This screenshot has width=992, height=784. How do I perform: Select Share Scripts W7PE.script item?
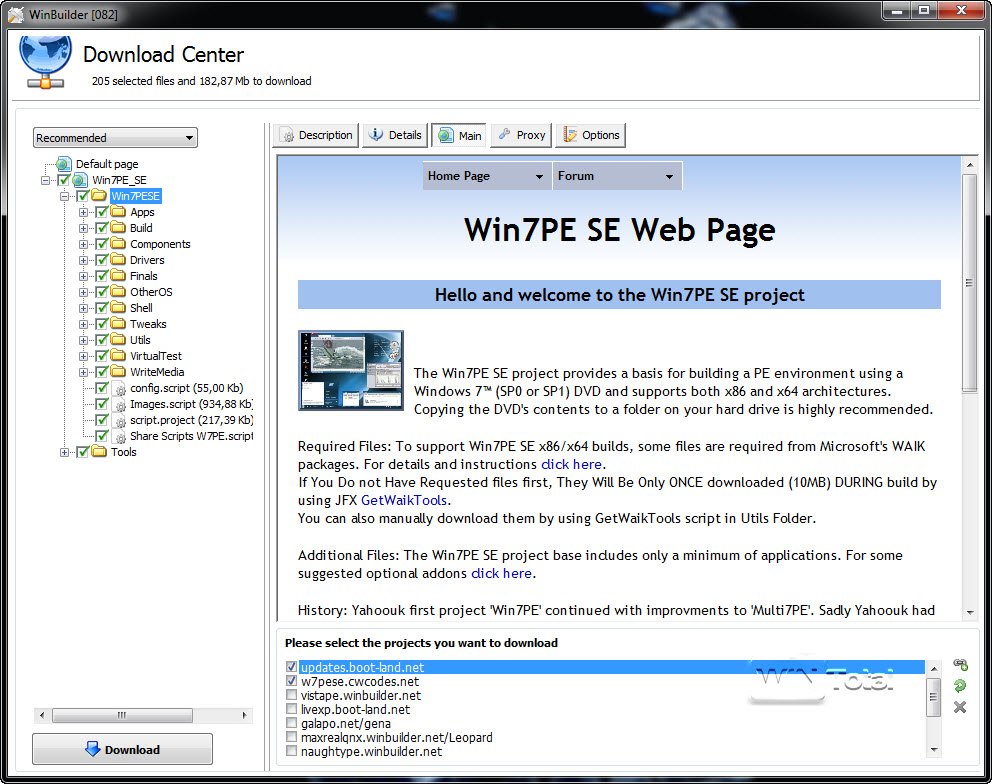pos(191,436)
